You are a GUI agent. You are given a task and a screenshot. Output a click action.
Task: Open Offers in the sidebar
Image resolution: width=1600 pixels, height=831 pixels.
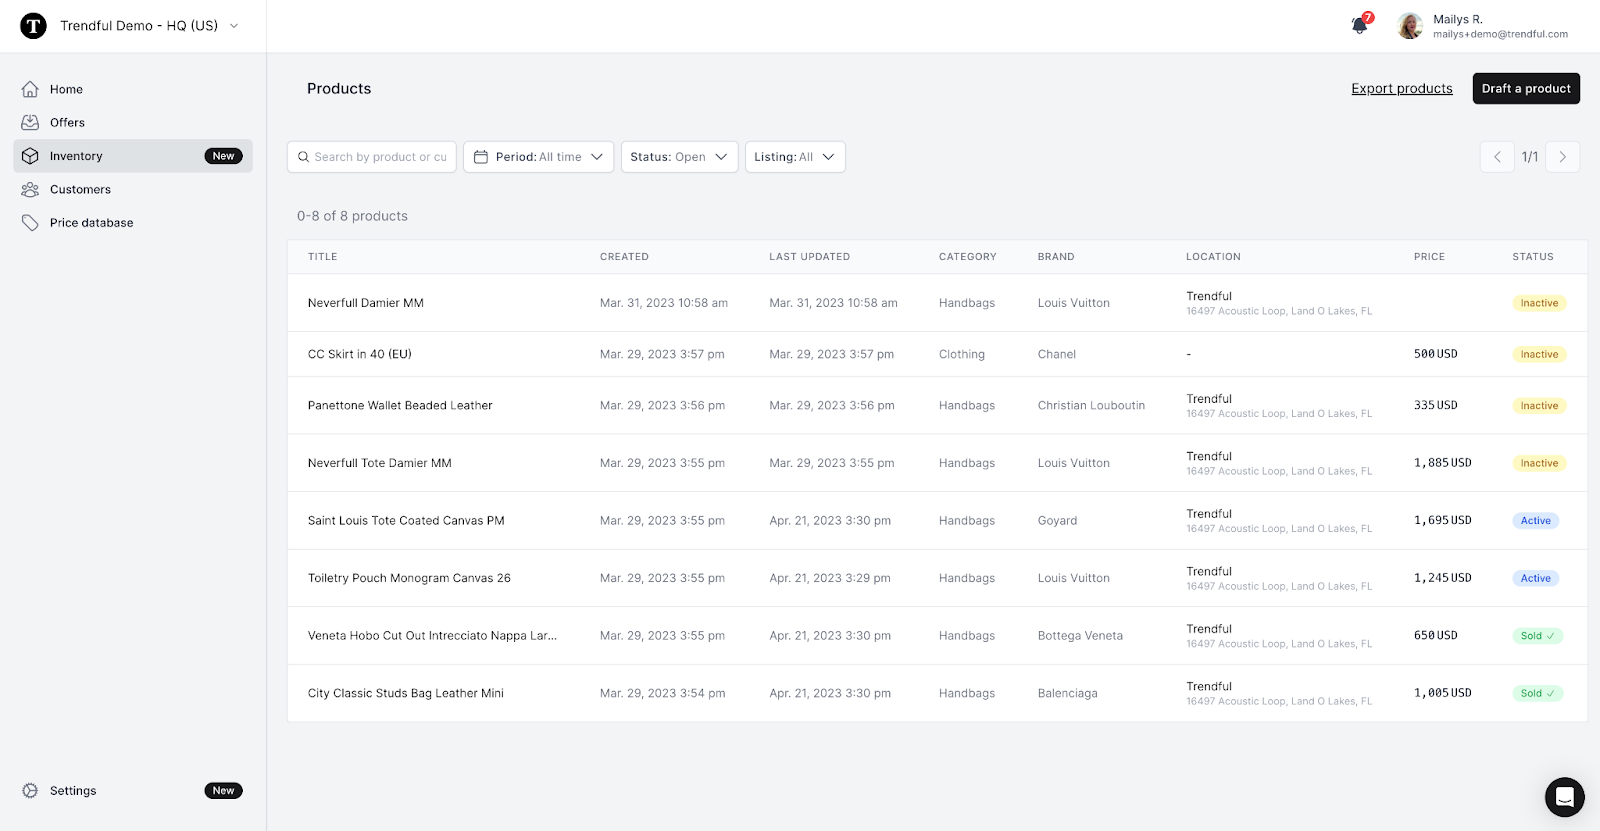[x=133, y=122]
